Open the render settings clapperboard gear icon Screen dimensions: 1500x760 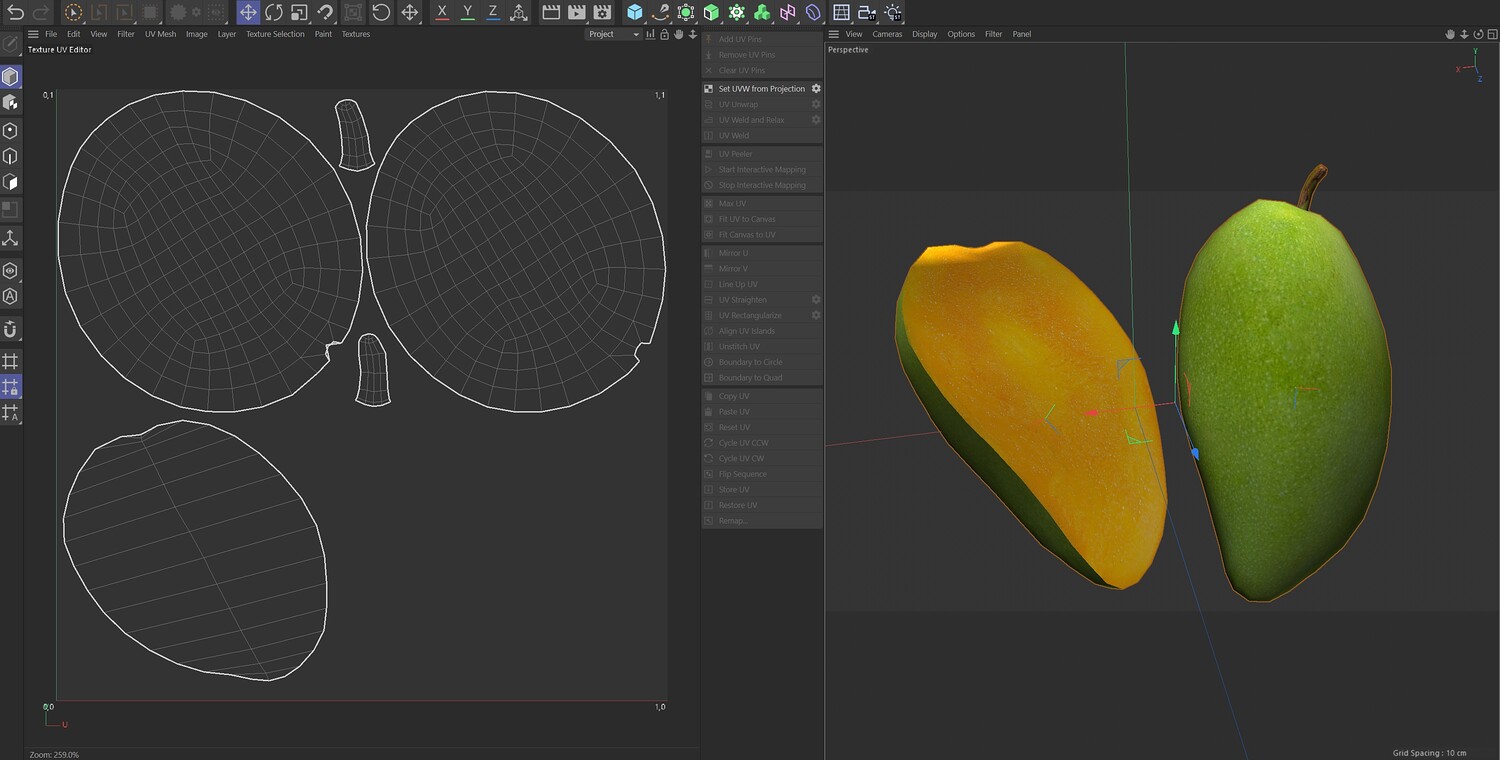pos(602,13)
